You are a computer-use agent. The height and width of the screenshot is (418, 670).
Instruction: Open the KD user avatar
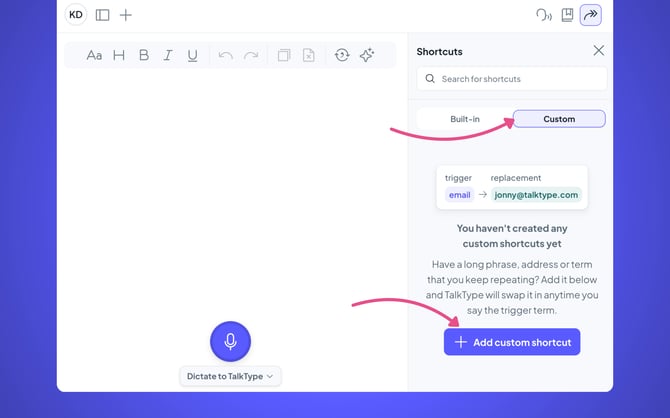point(76,15)
